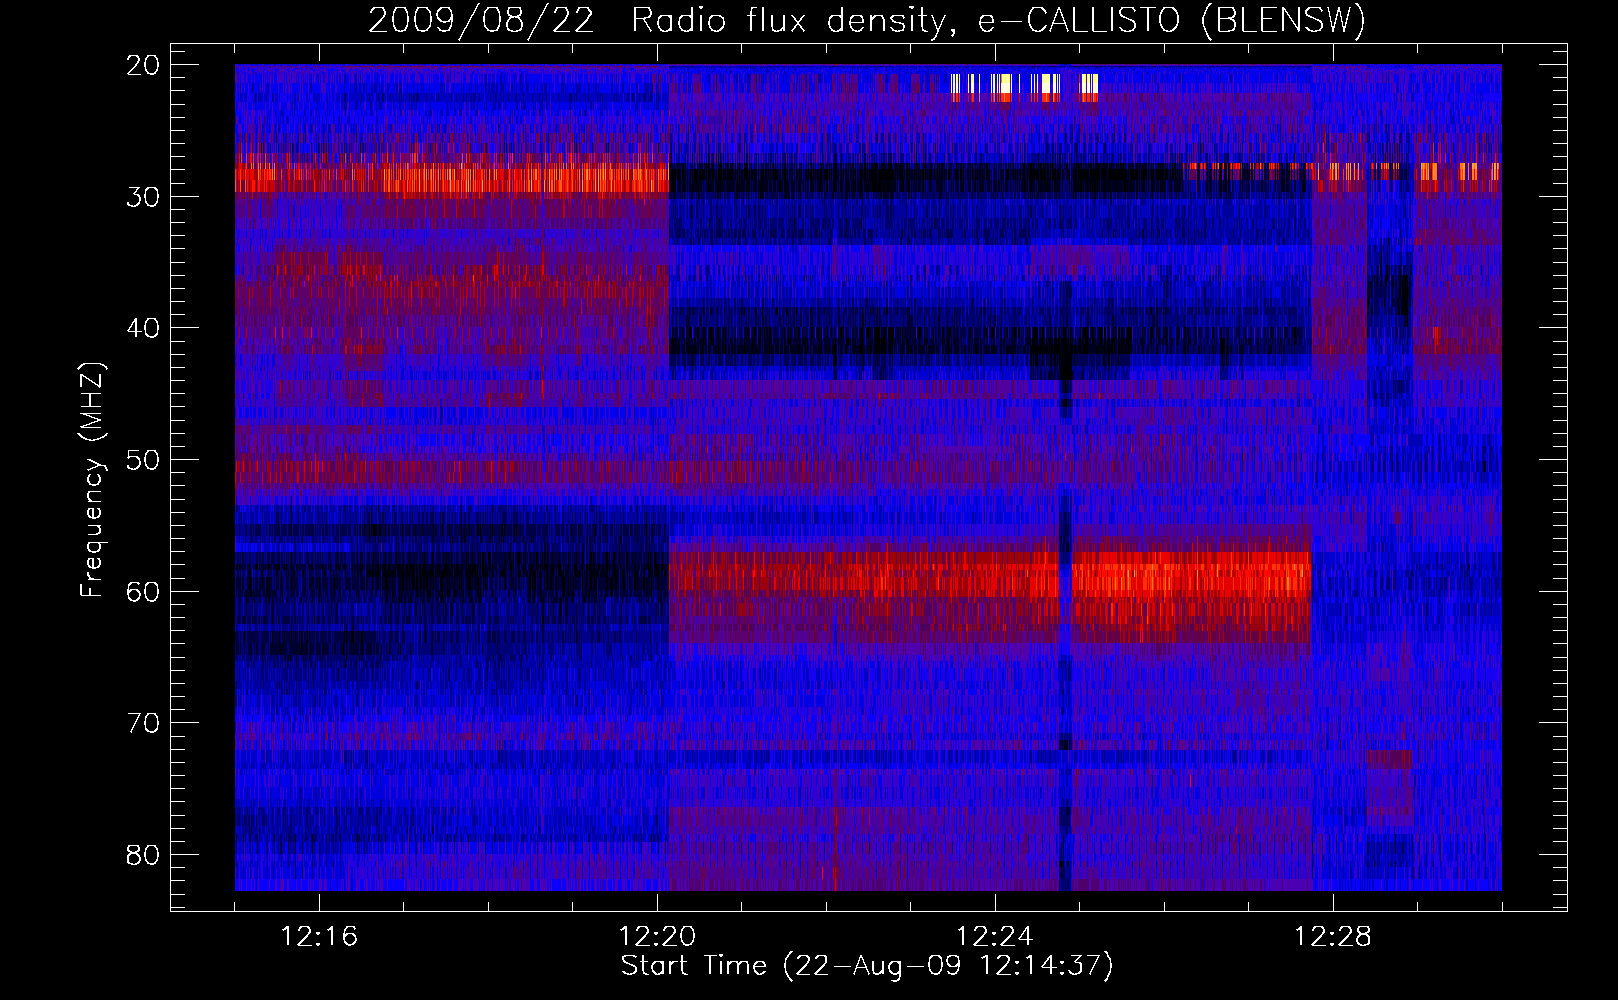This screenshot has width=1618, height=1000.
Task: Click the orange 29 MHz band before 12:20
Action: coord(452,179)
